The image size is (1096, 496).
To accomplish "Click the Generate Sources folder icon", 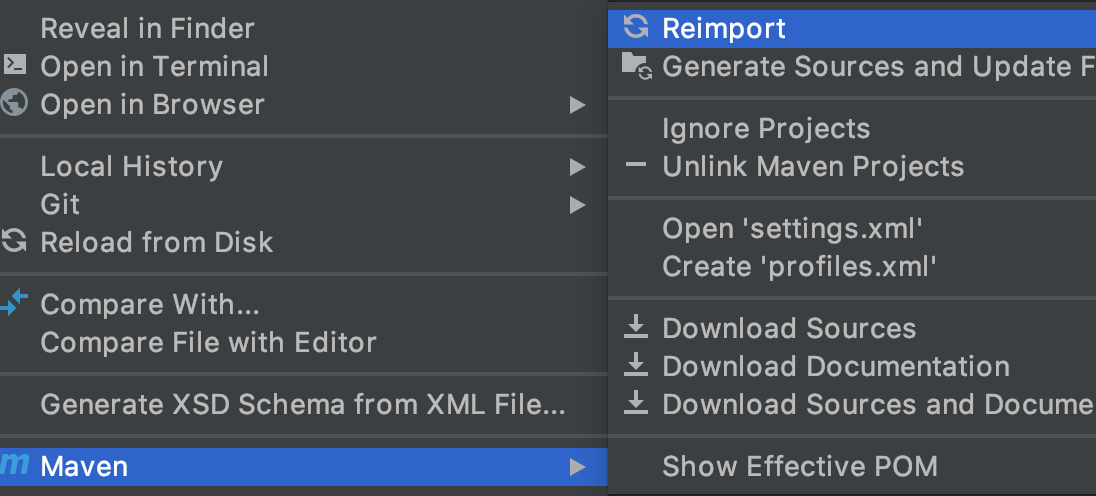I will [x=636, y=66].
